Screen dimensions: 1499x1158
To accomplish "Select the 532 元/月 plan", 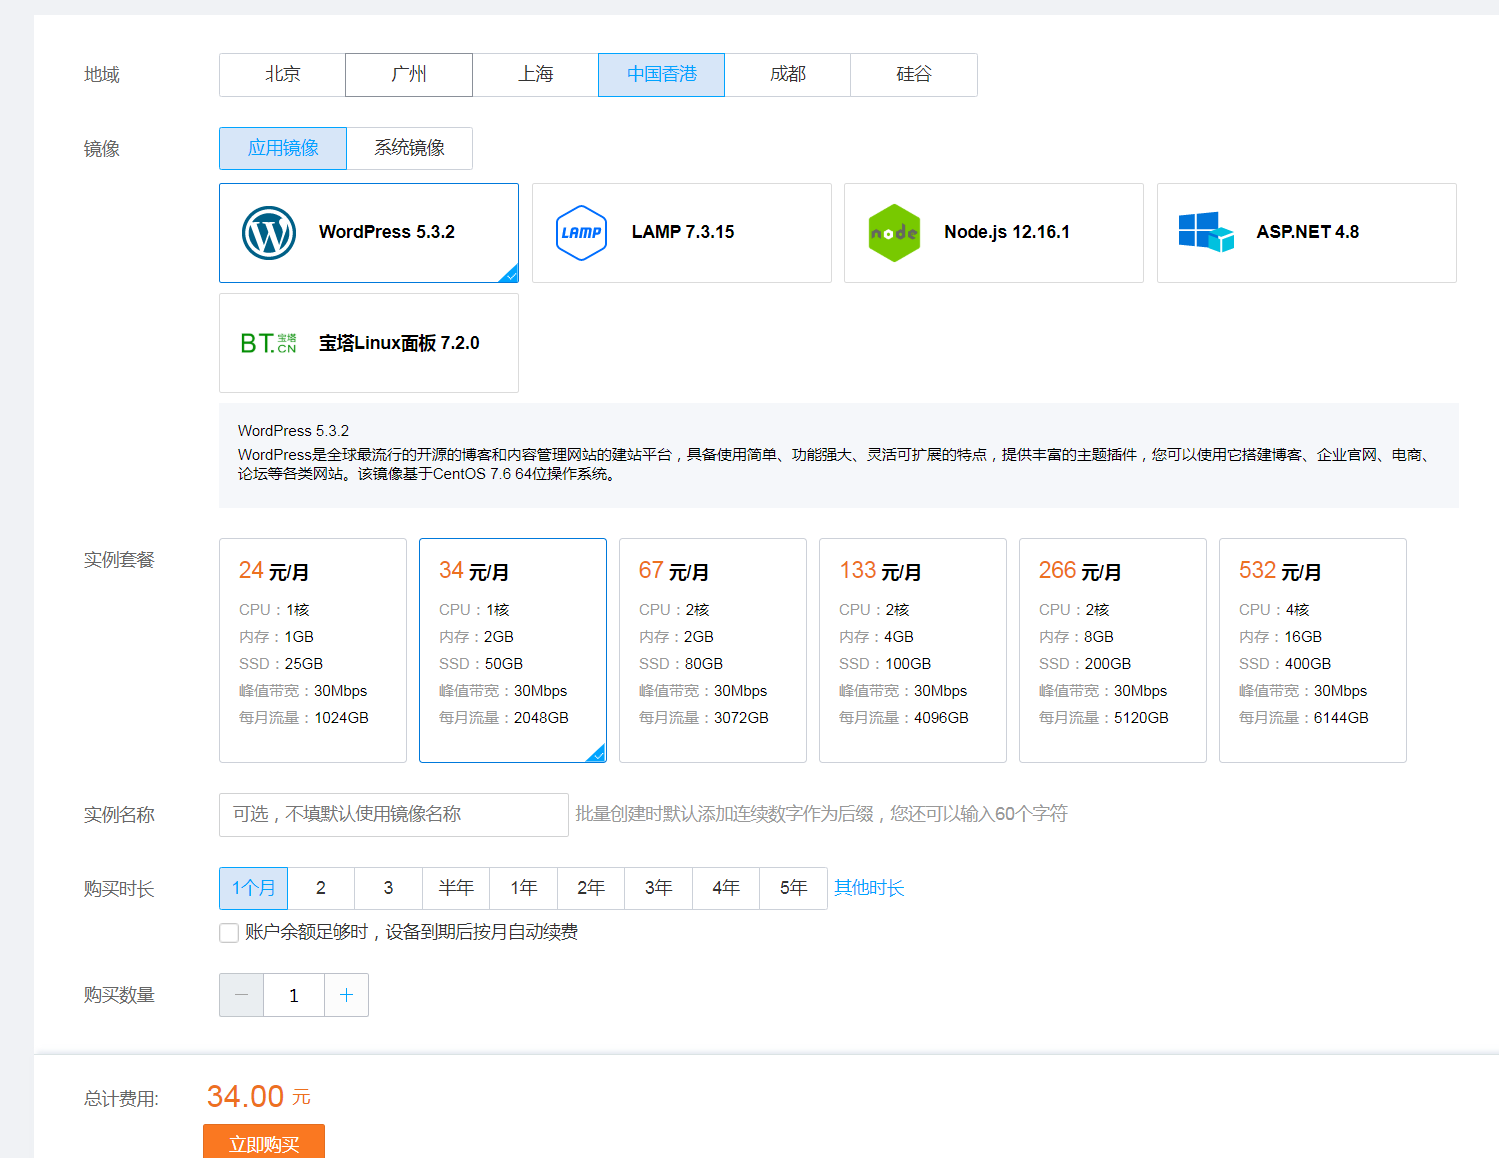I will pos(1313,650).
